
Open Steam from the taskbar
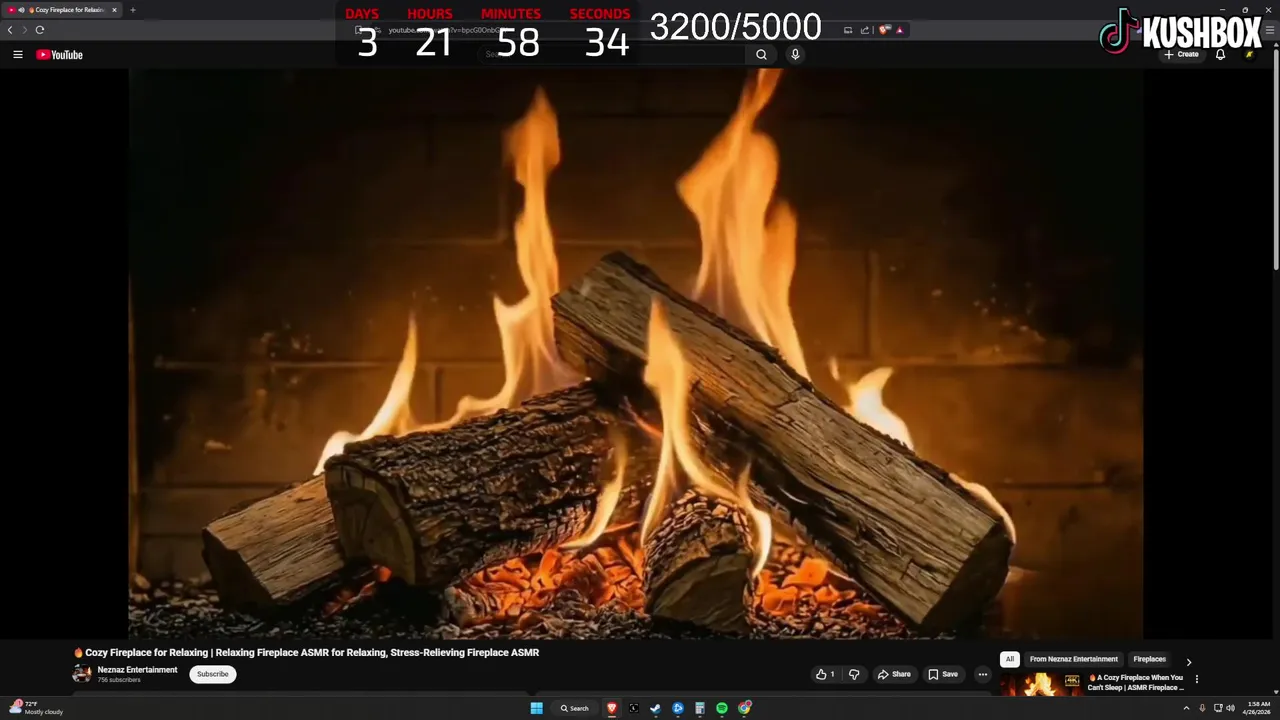656,708
